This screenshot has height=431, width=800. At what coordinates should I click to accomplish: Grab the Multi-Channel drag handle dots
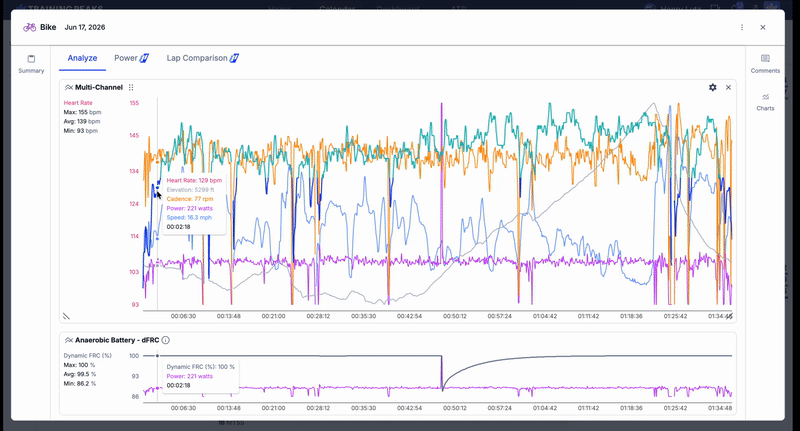[x=131, y=87]
